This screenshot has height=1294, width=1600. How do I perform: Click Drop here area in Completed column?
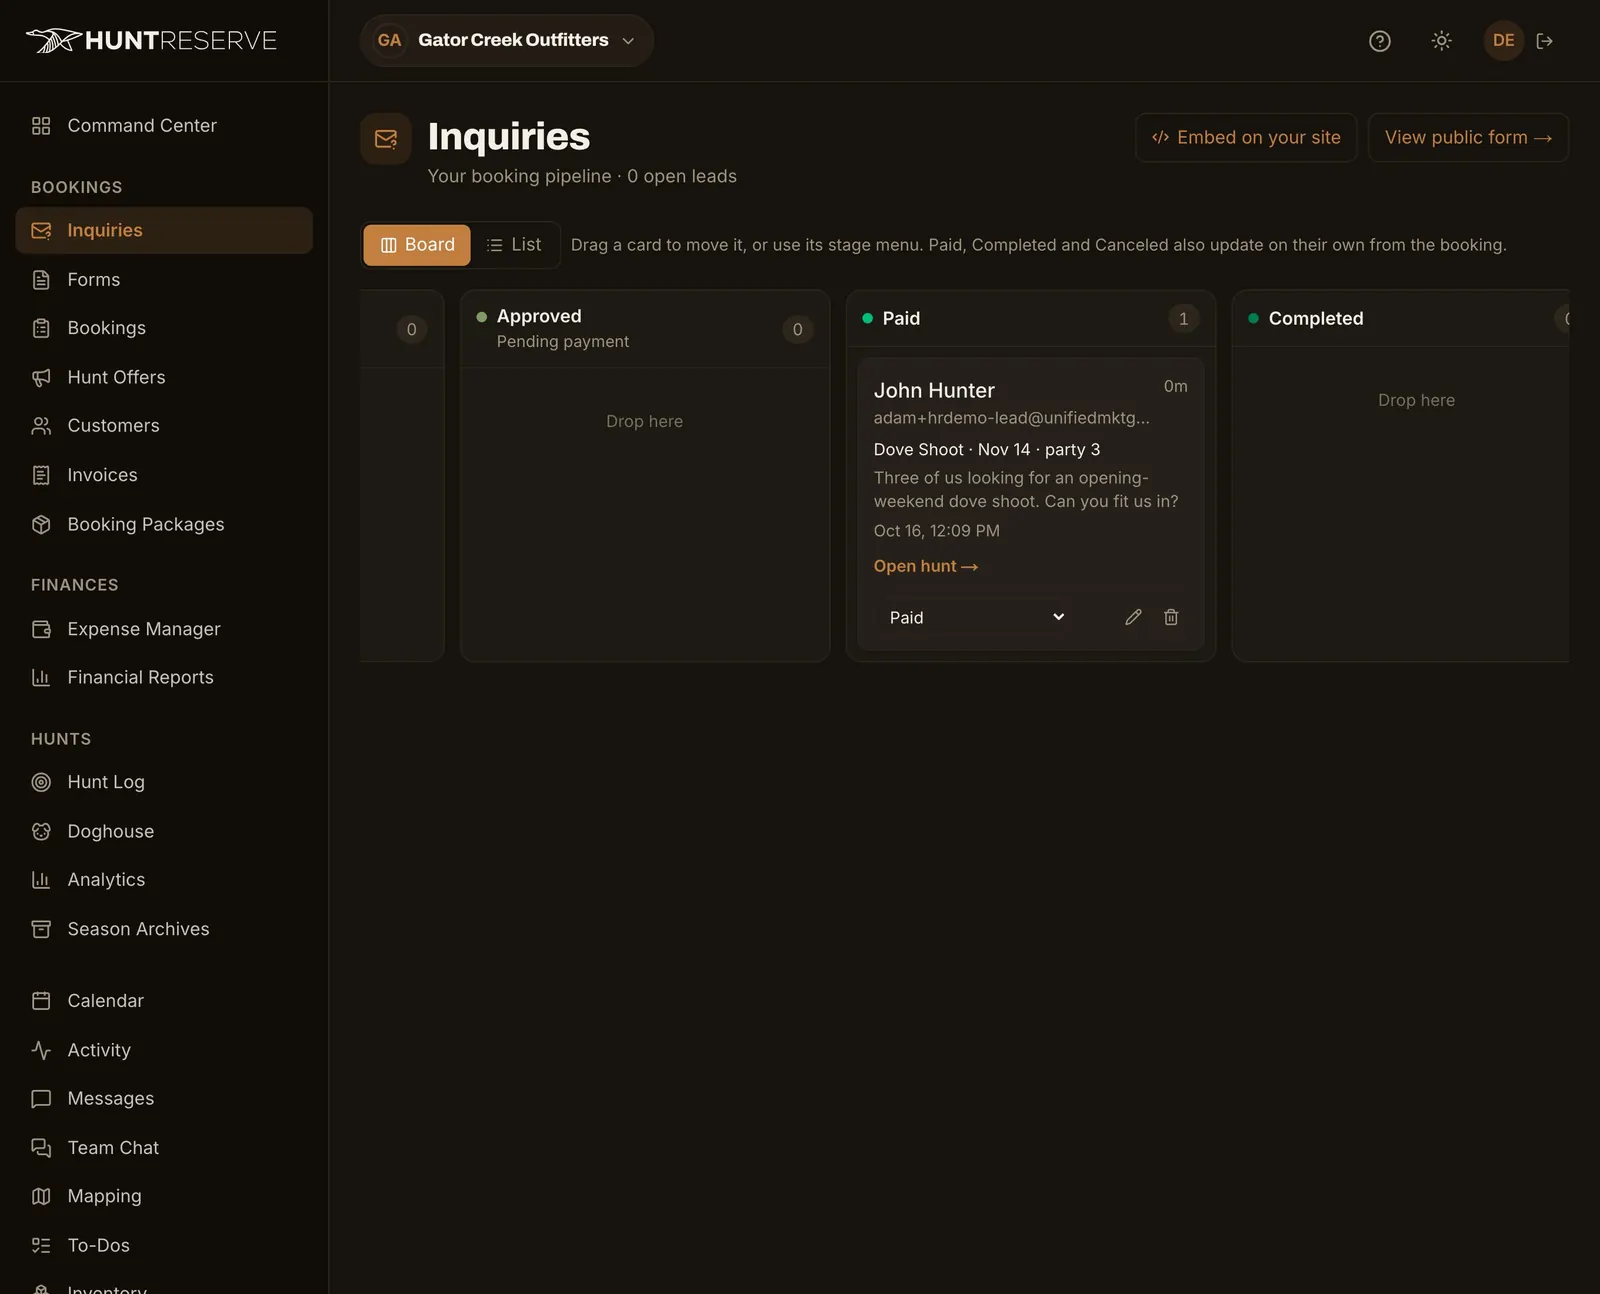click(1416, 400)
